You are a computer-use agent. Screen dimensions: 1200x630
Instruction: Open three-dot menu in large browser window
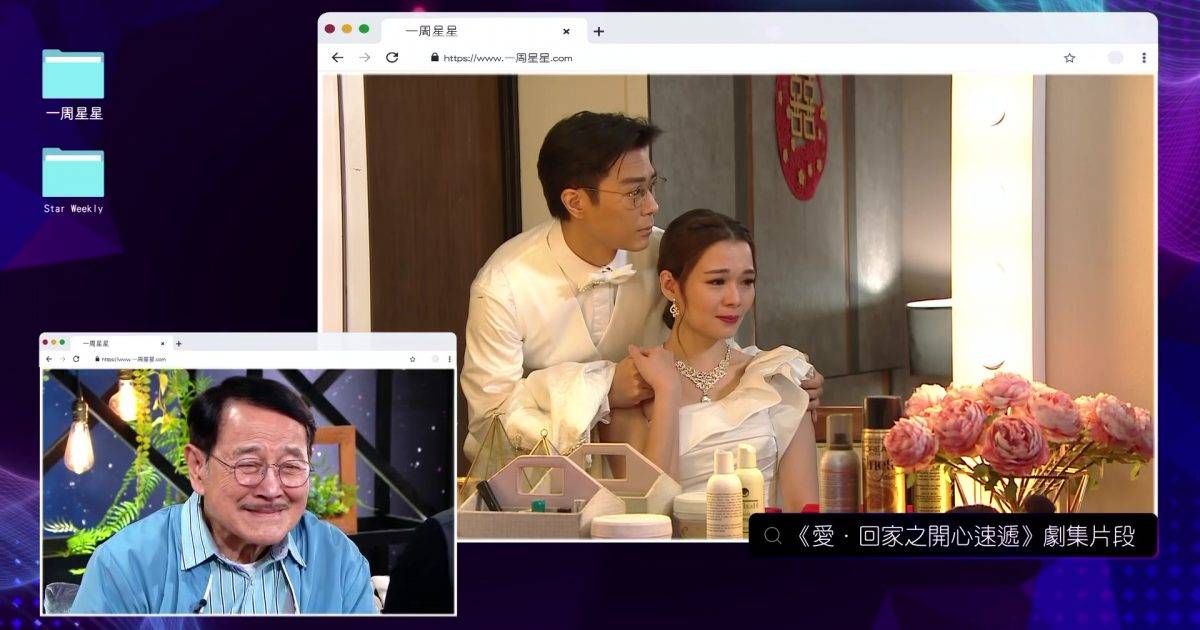pos(1144,58)
